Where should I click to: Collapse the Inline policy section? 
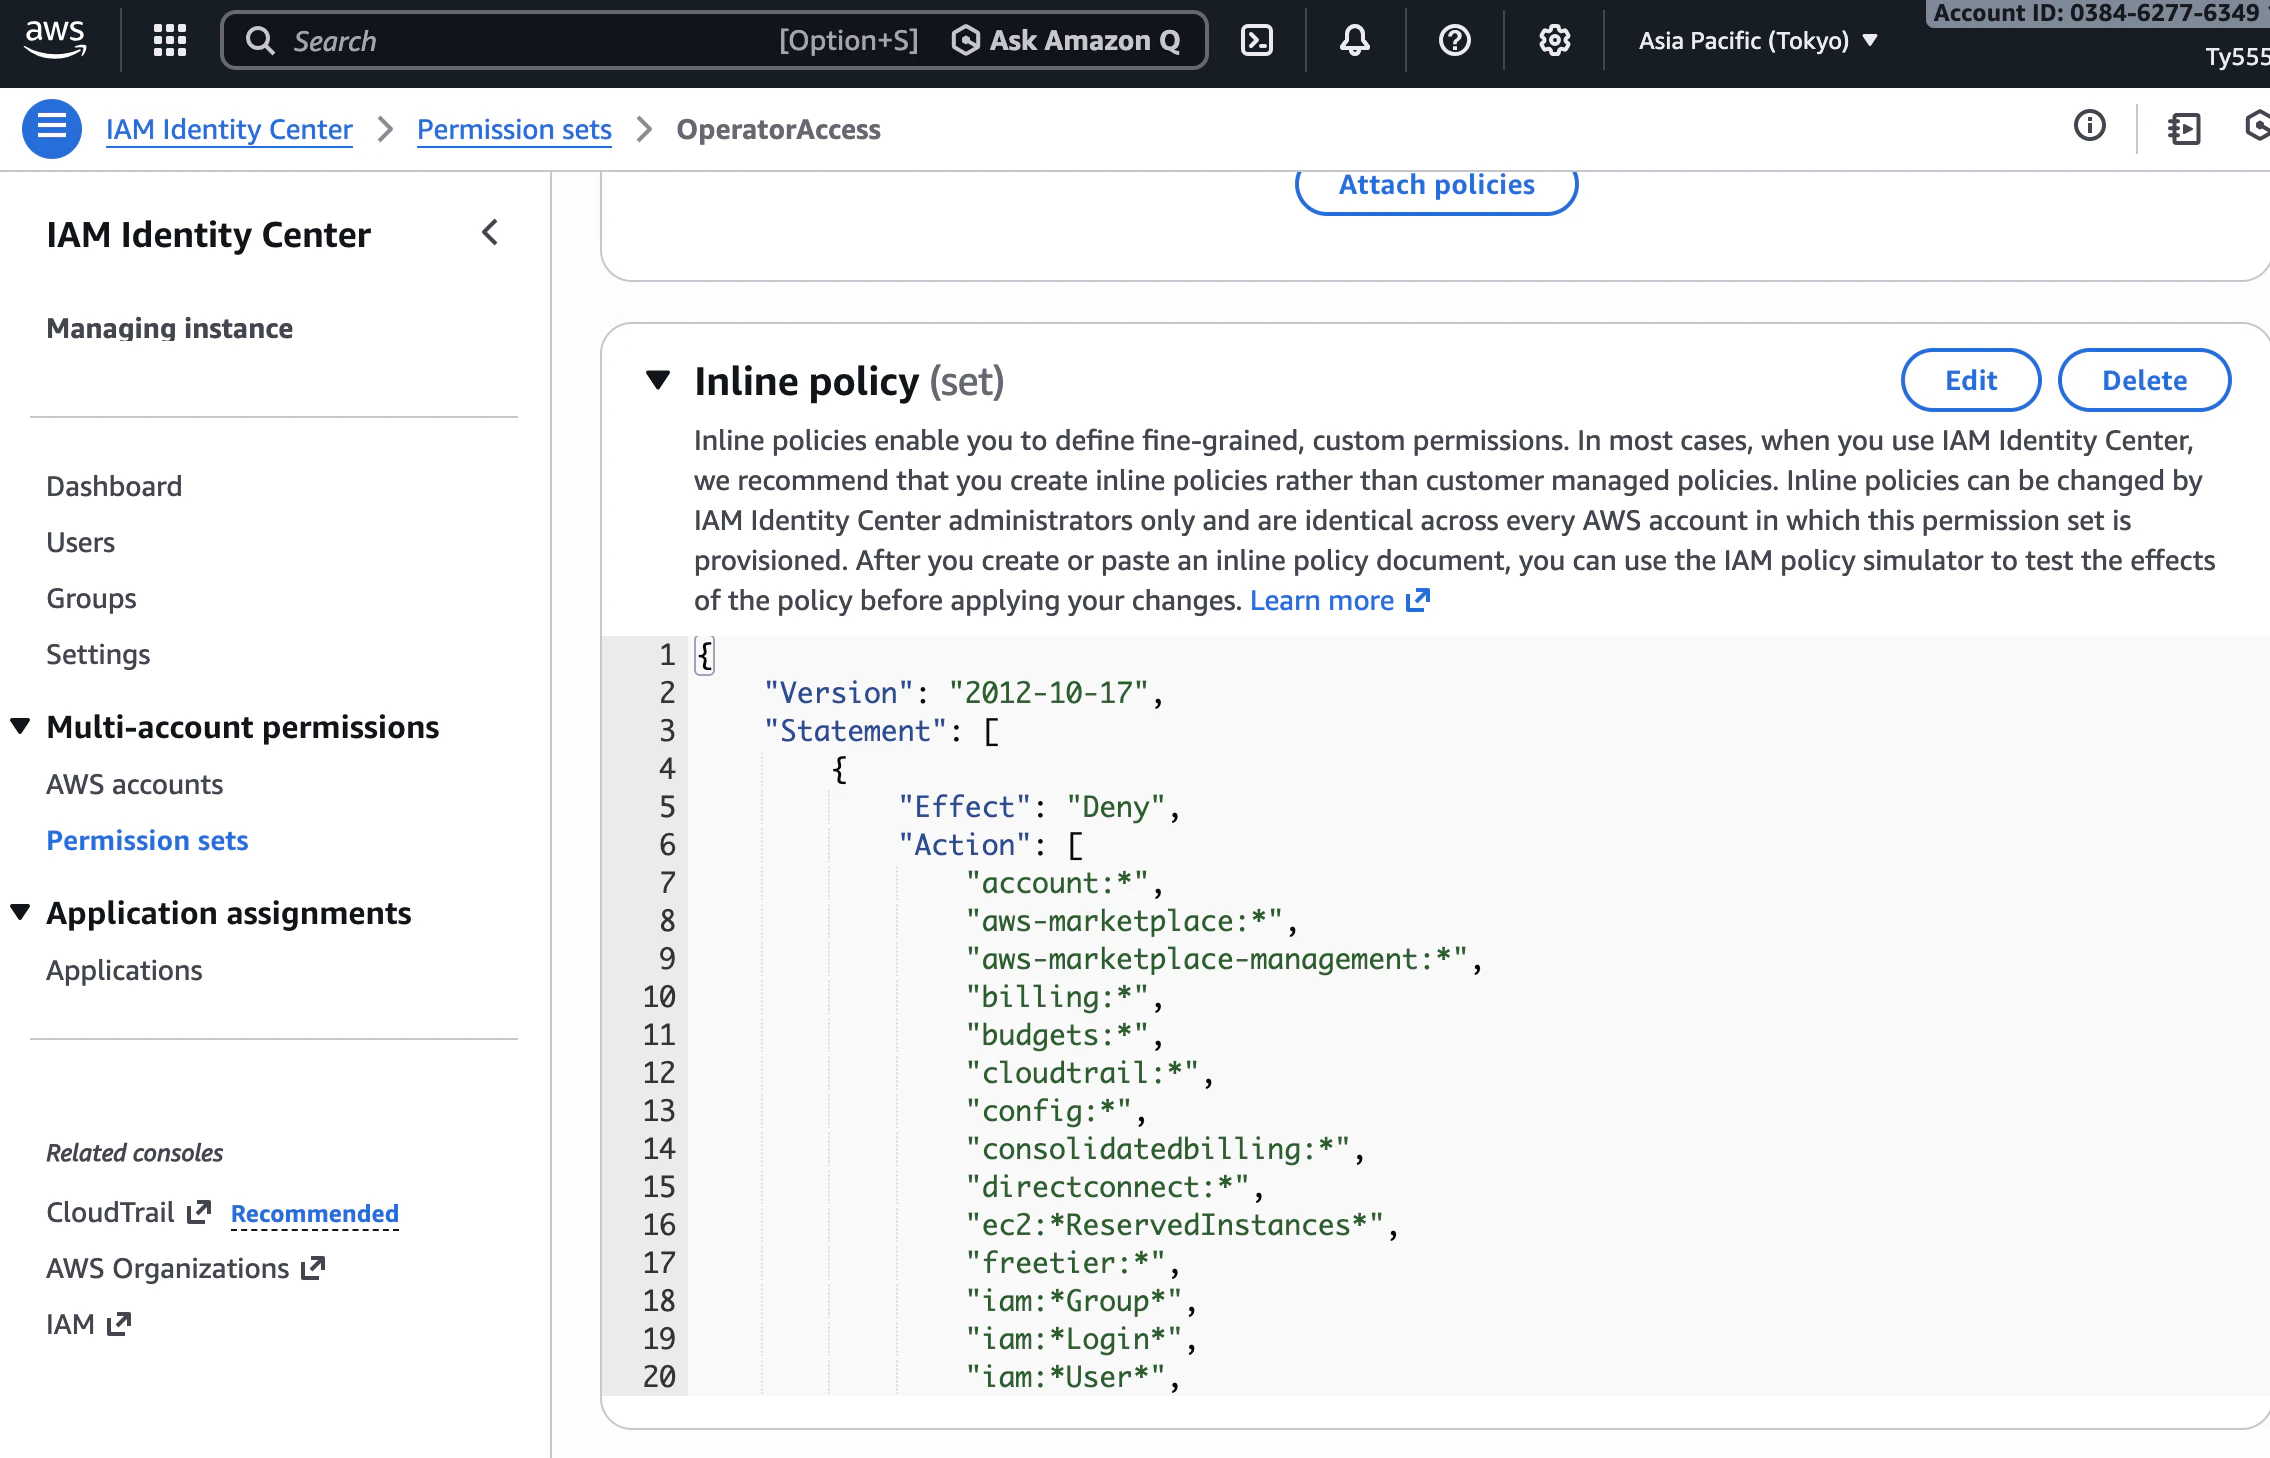point(658,380)
